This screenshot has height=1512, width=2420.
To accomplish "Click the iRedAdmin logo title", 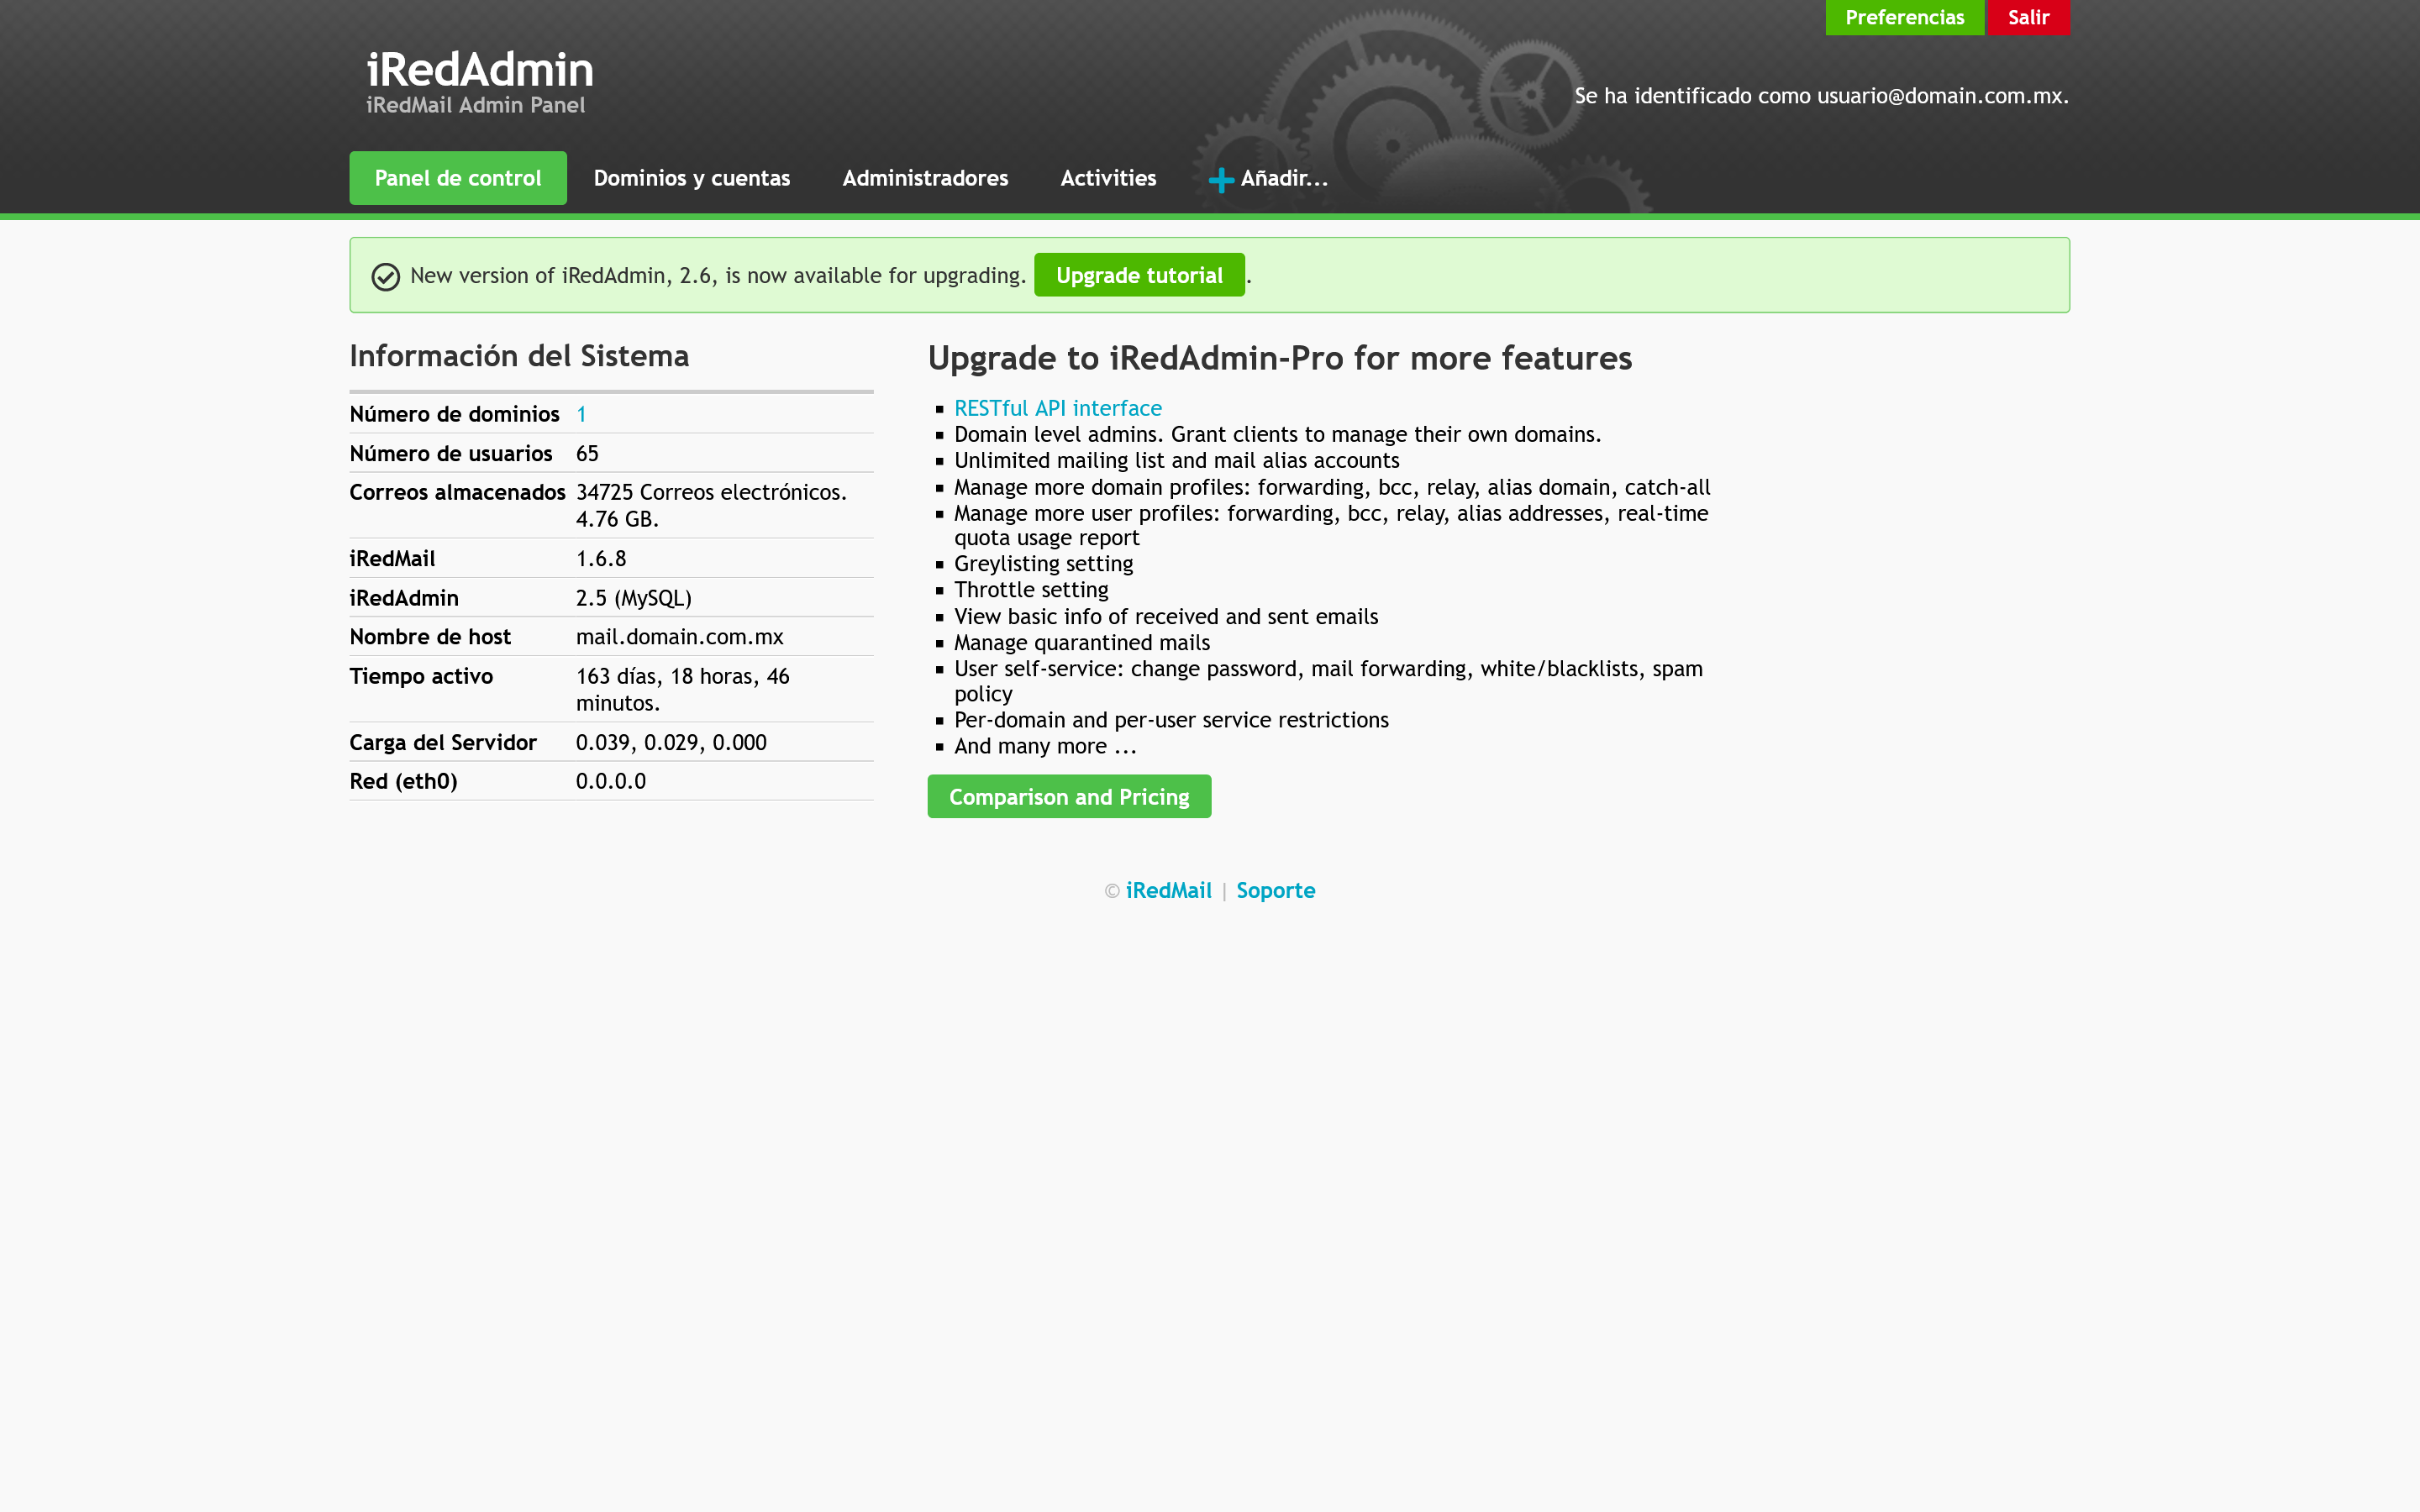I will [480, 70].
